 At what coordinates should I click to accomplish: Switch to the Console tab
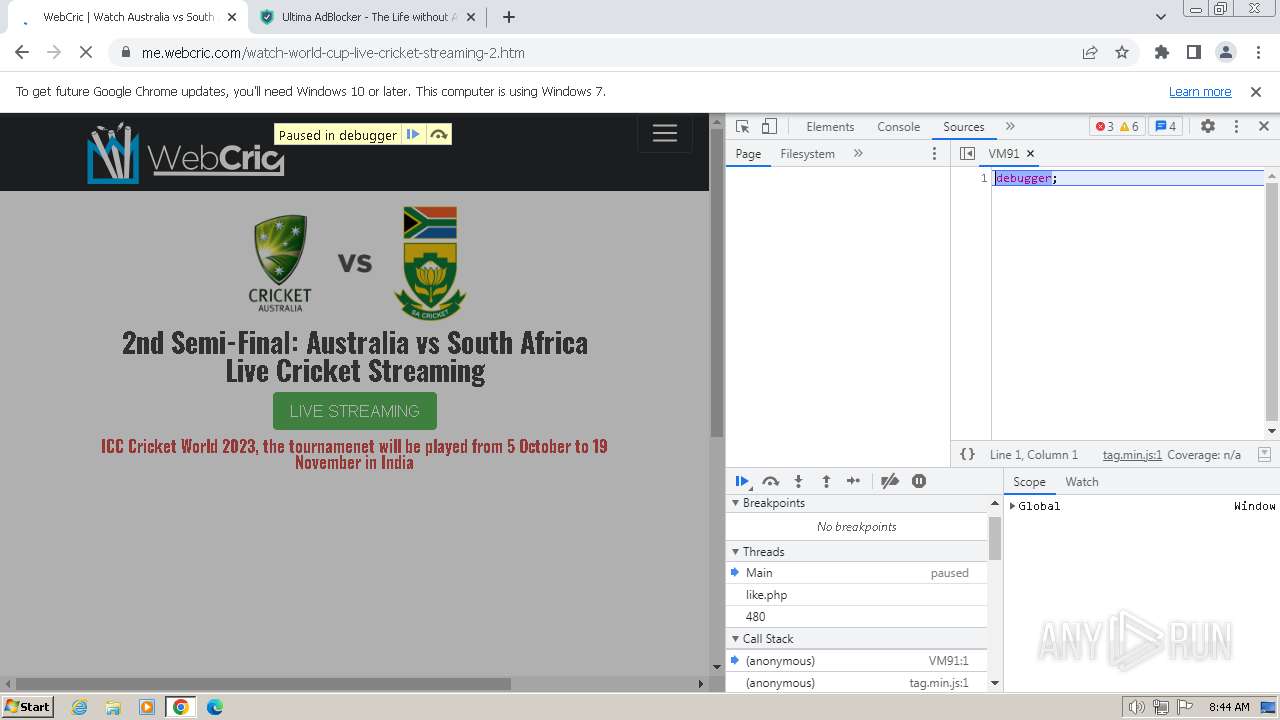tap(898, 126)
